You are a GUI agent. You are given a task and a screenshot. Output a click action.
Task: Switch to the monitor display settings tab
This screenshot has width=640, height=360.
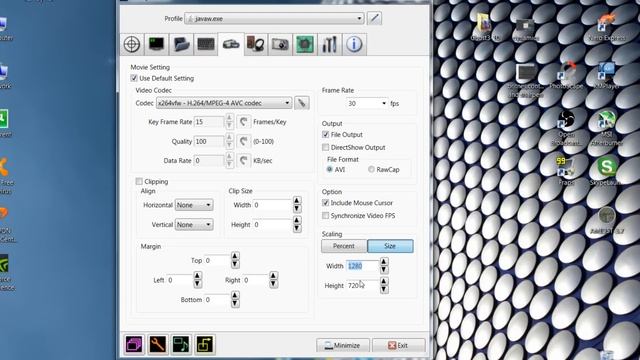[156, 44]
